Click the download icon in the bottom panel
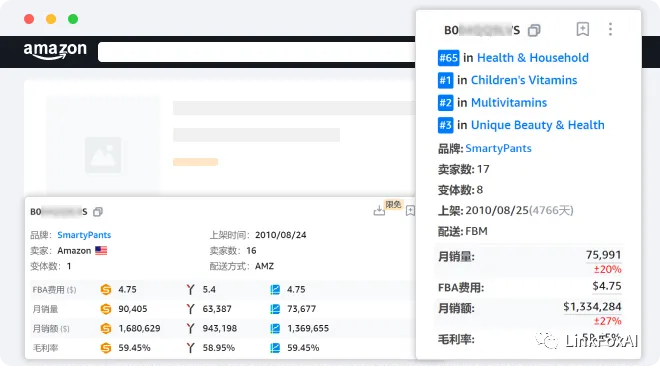660x368 pixels. pos(379,210)
